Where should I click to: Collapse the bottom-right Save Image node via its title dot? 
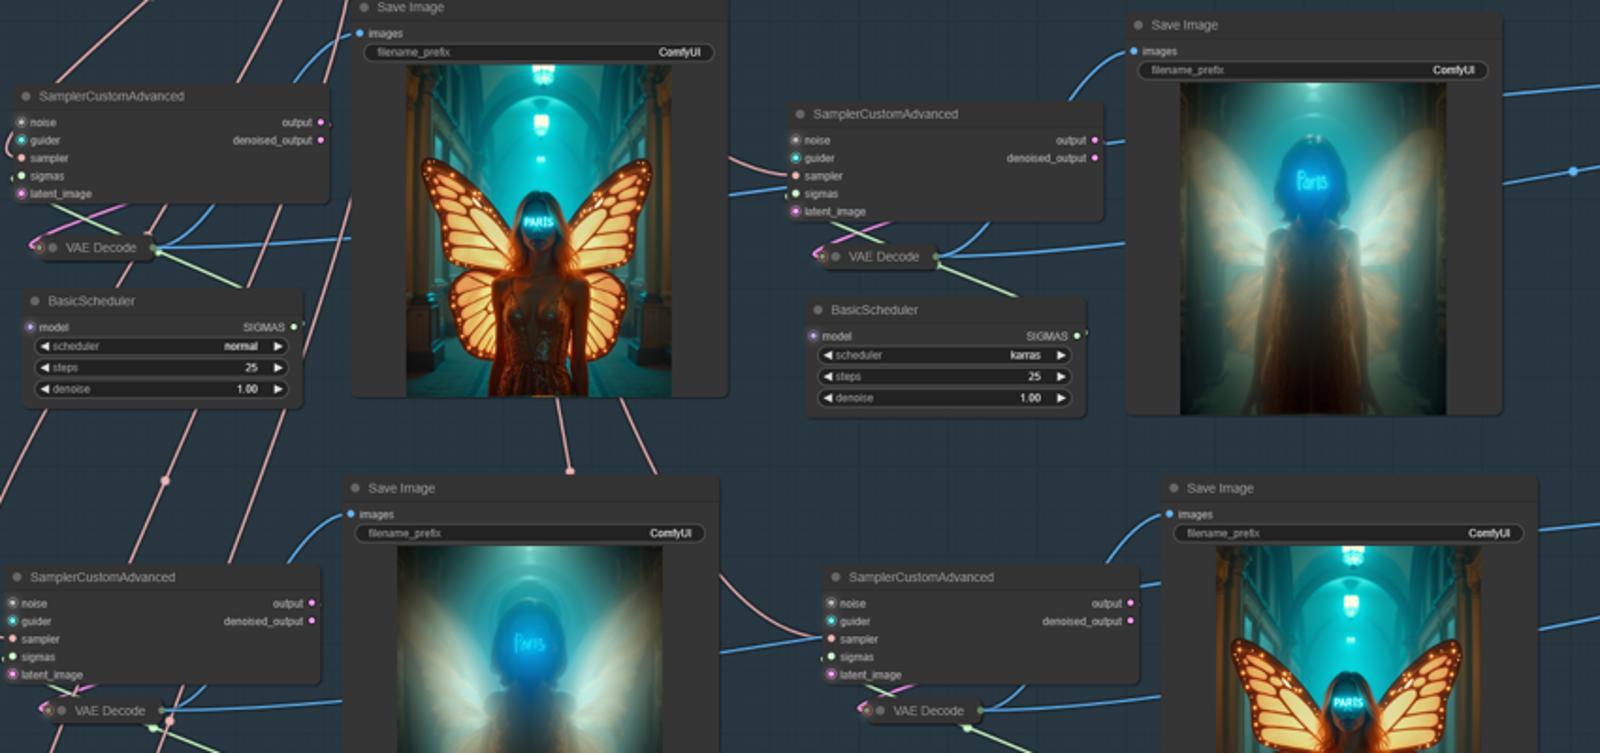click(1174, 488)
